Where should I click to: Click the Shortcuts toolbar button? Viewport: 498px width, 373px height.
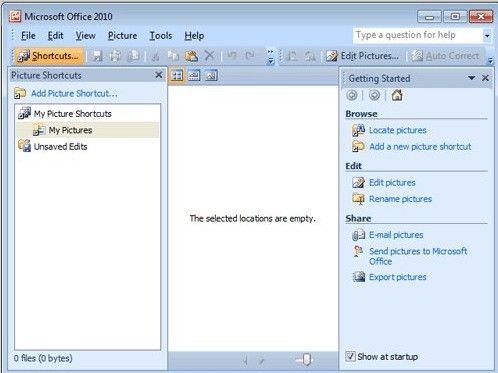click(x=49, y=56)
